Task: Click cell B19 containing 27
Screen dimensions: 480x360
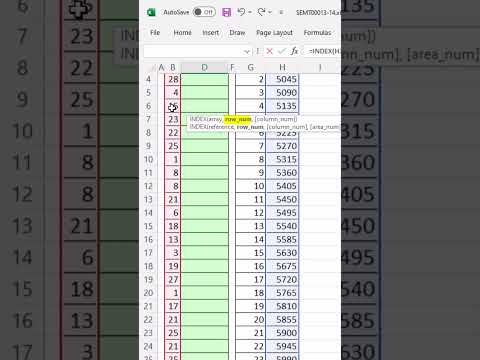Action: coord(173,279)
